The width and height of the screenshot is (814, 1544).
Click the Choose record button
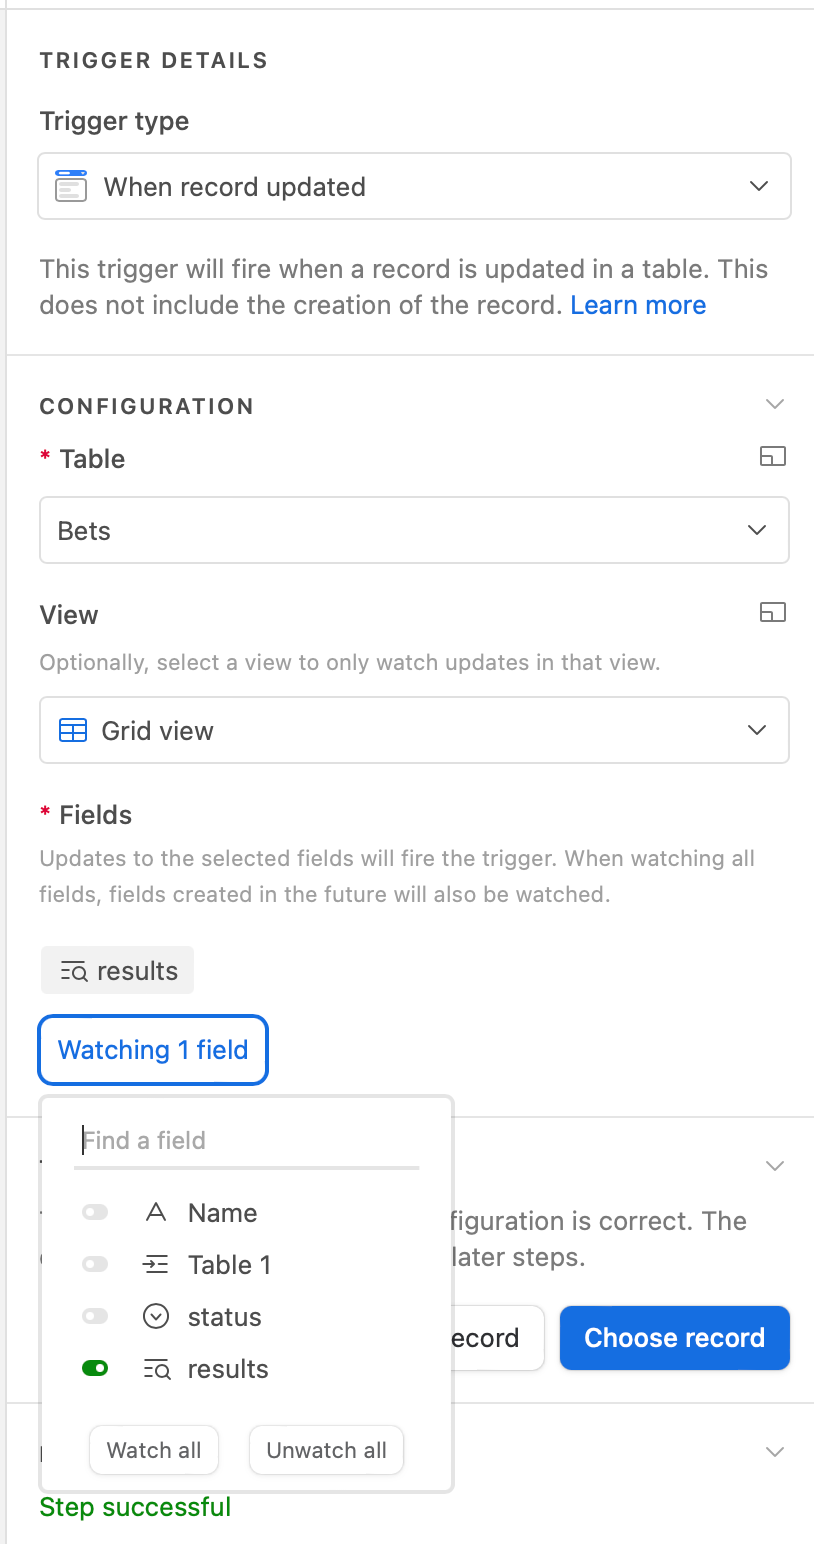pos(675,1338)
